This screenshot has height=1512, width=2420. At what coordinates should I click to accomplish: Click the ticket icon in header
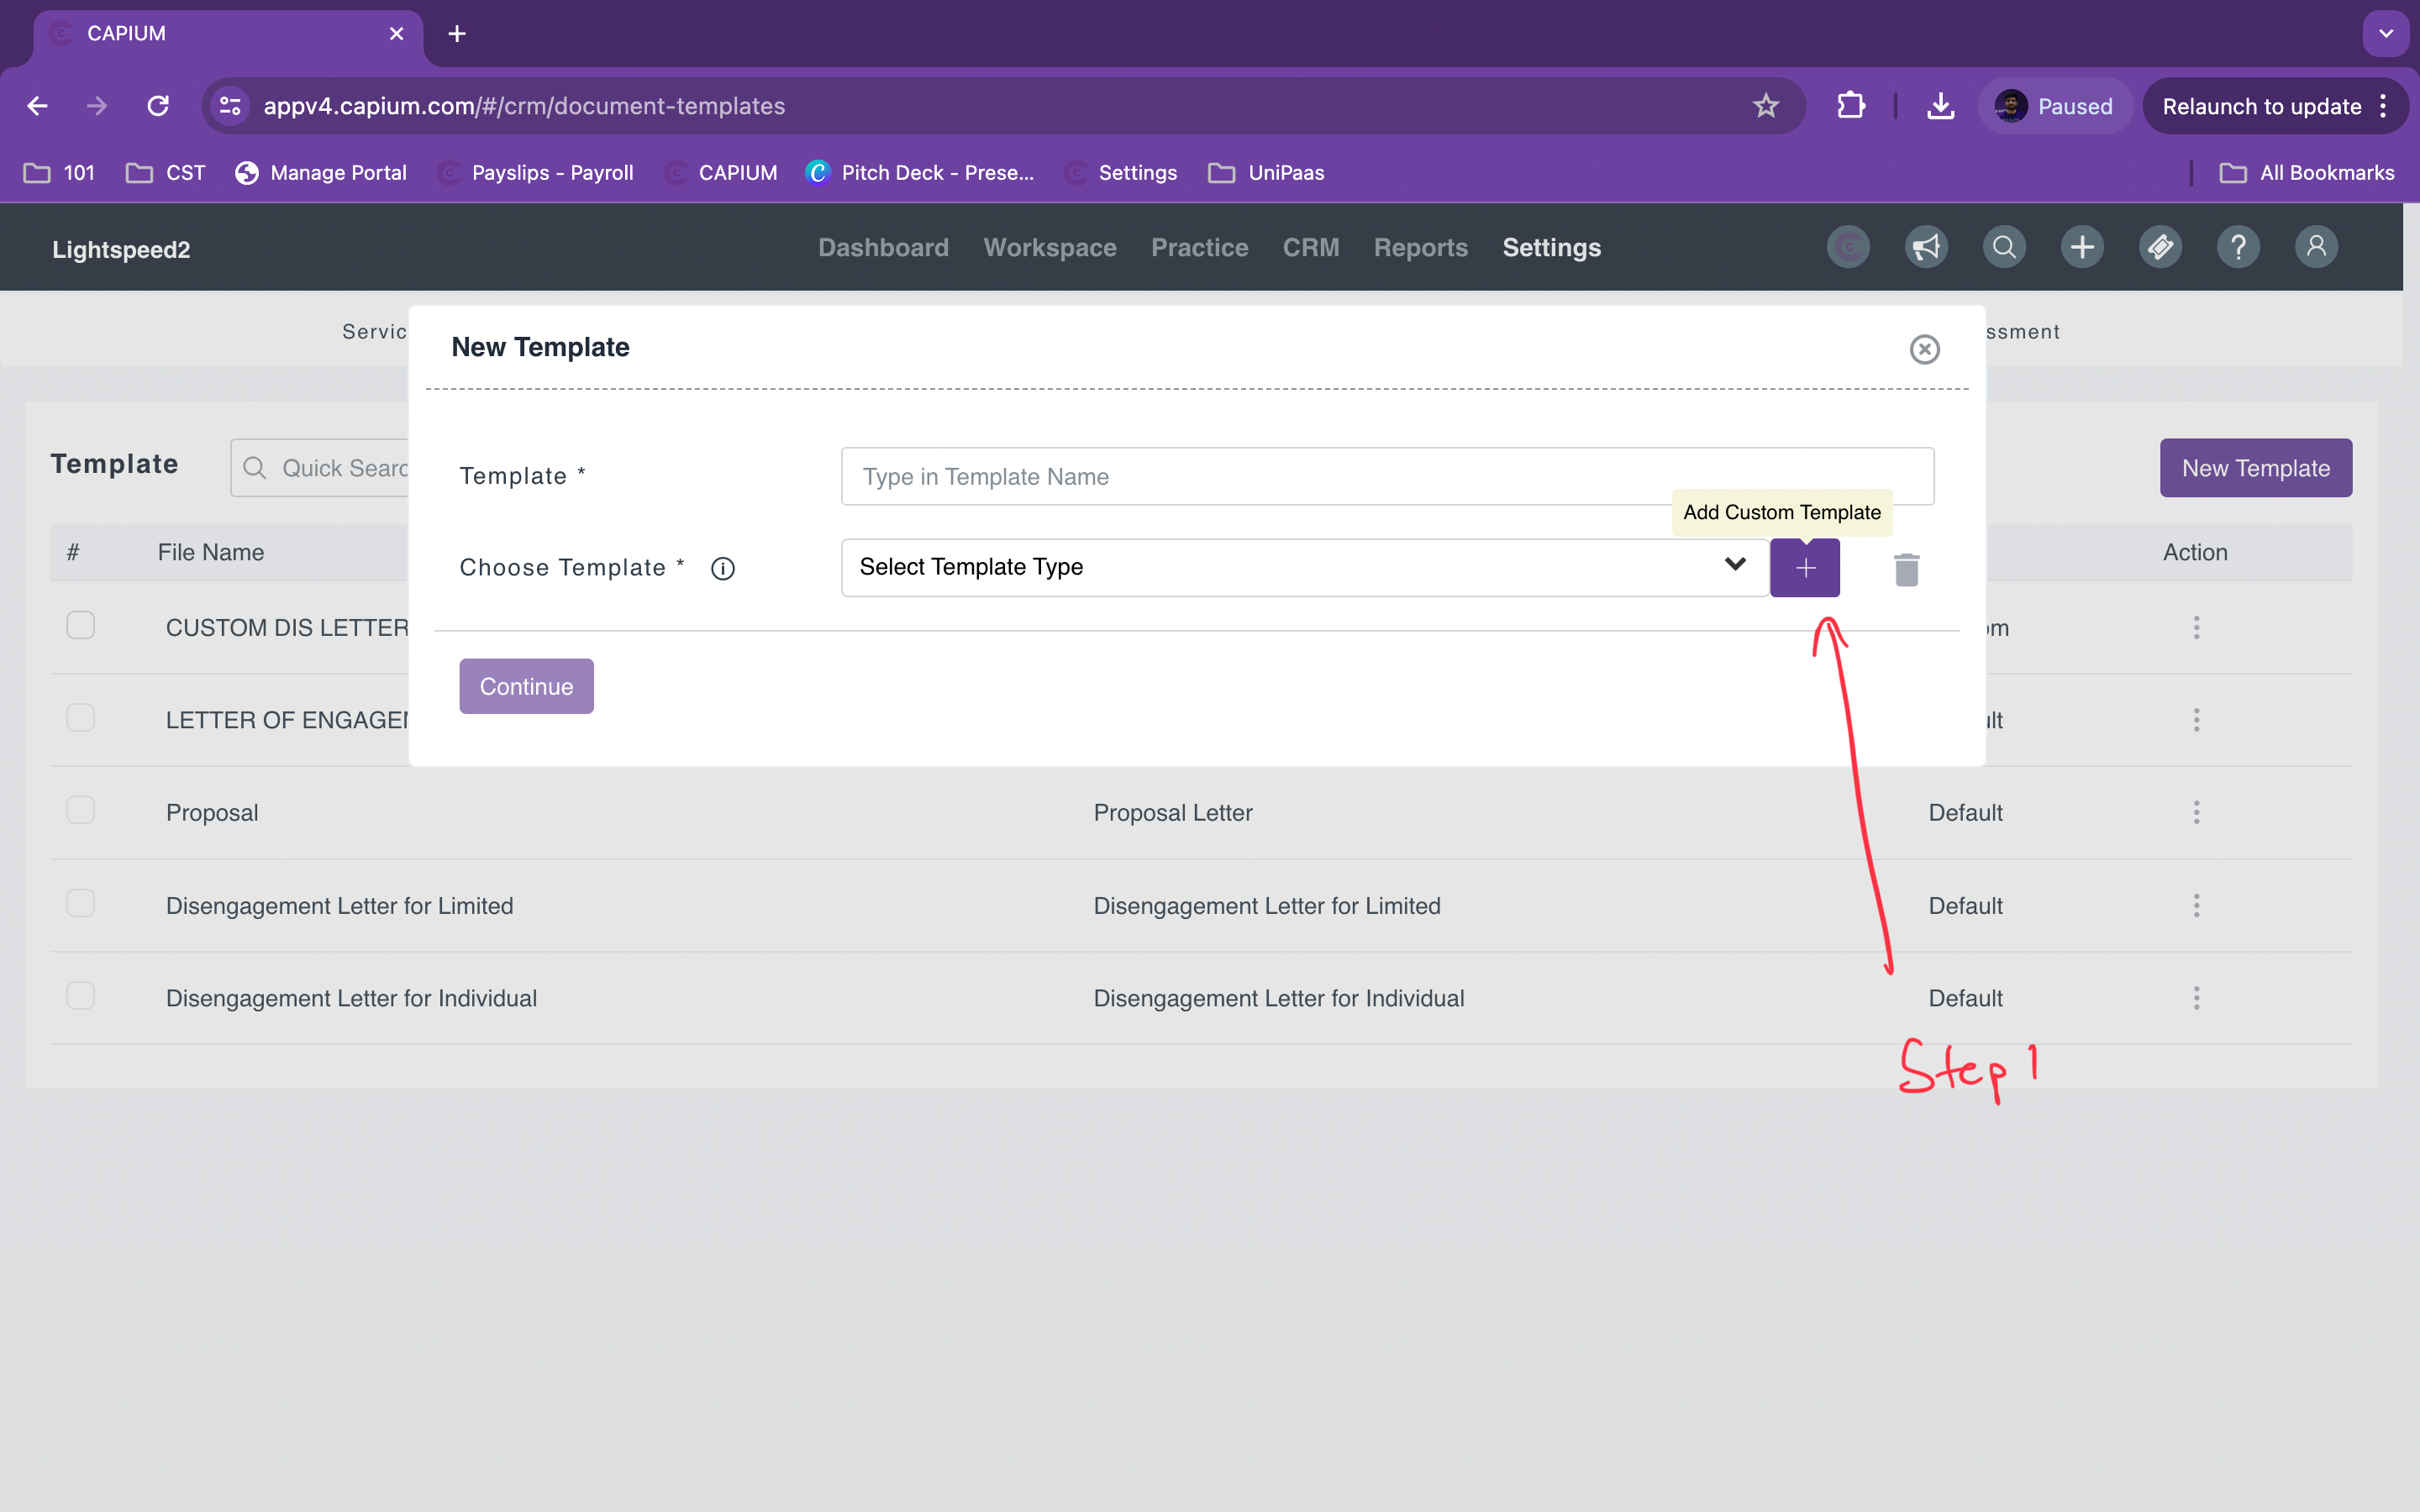pyautogui.click(x=2160, y=247)
